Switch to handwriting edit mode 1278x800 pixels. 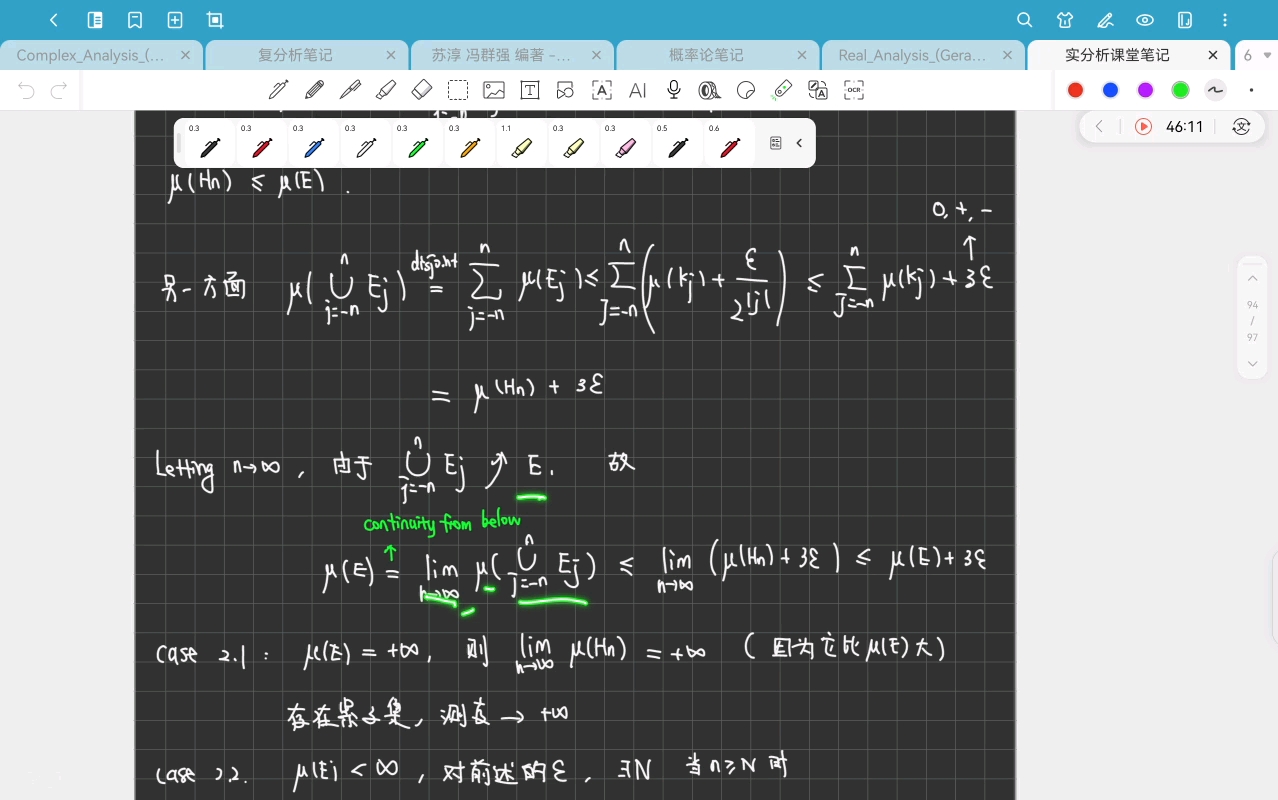point(1105,20)
